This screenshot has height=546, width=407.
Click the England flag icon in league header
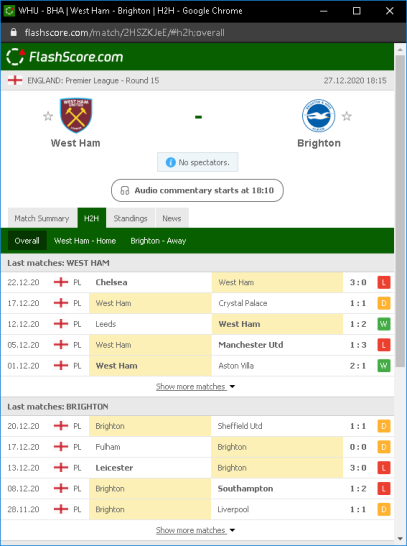coord(15,80)
